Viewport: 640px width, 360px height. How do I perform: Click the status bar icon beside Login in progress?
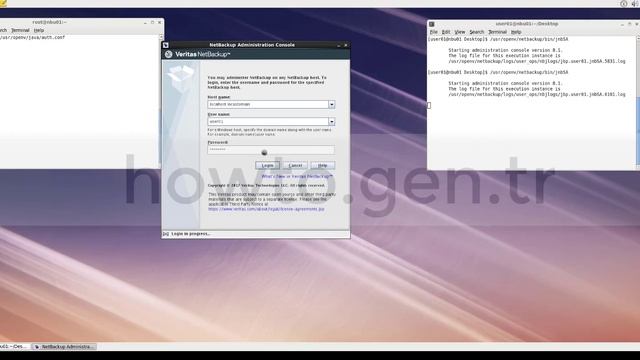click(166, 234)
